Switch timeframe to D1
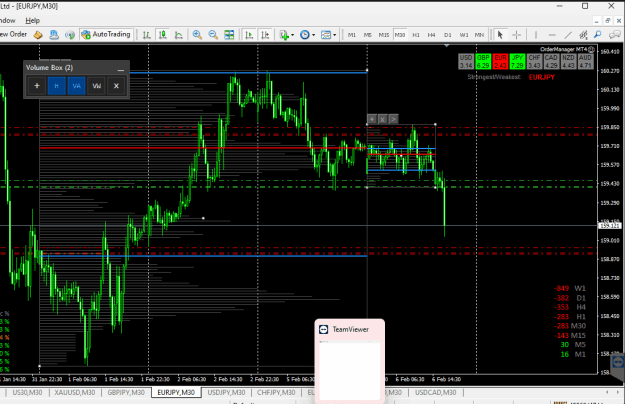 [448, 35]
